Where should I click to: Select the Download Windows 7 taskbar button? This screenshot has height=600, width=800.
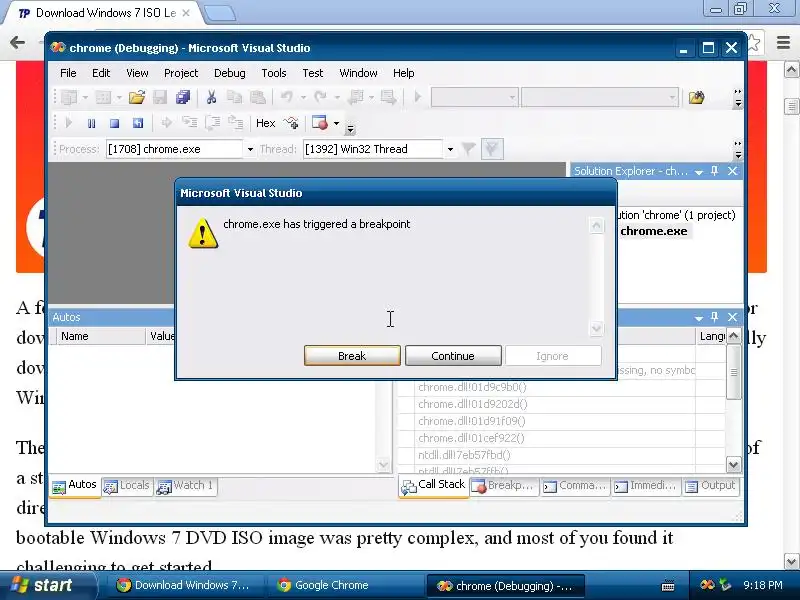(x=185, y=585)
